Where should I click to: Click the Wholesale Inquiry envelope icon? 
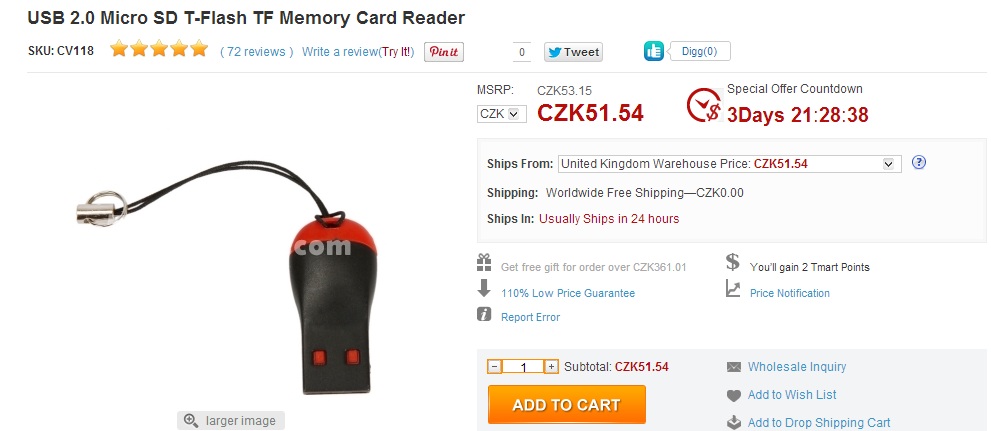733,367
